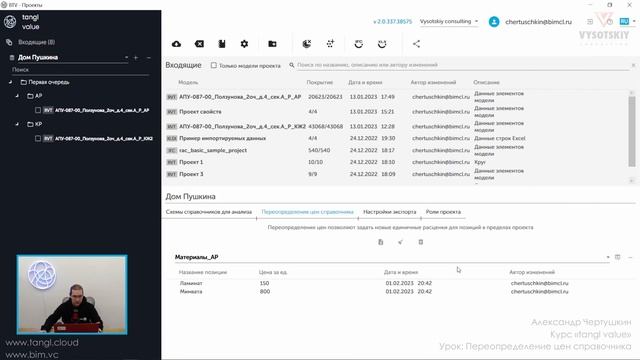Click the minus icon beside Материалы_АР dropdown
The width and height of the screenshot is (640, 360).
[630, 257]
